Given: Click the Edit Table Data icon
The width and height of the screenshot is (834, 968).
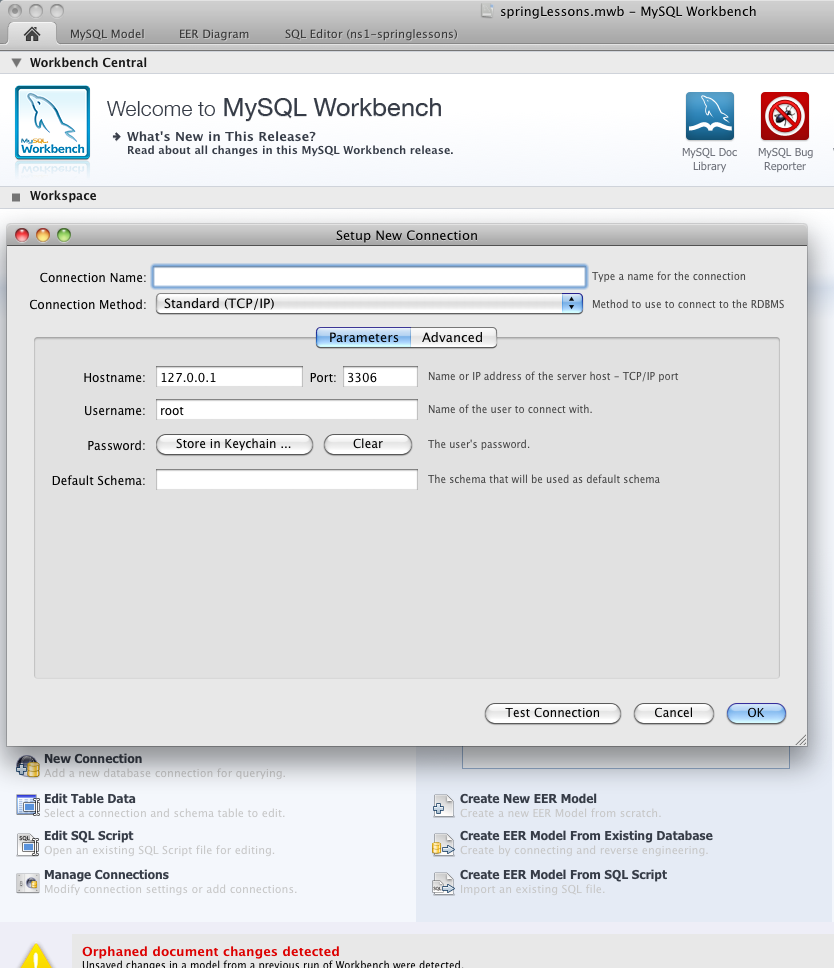Looking at the screenshot, I should (x=28, y=806).
